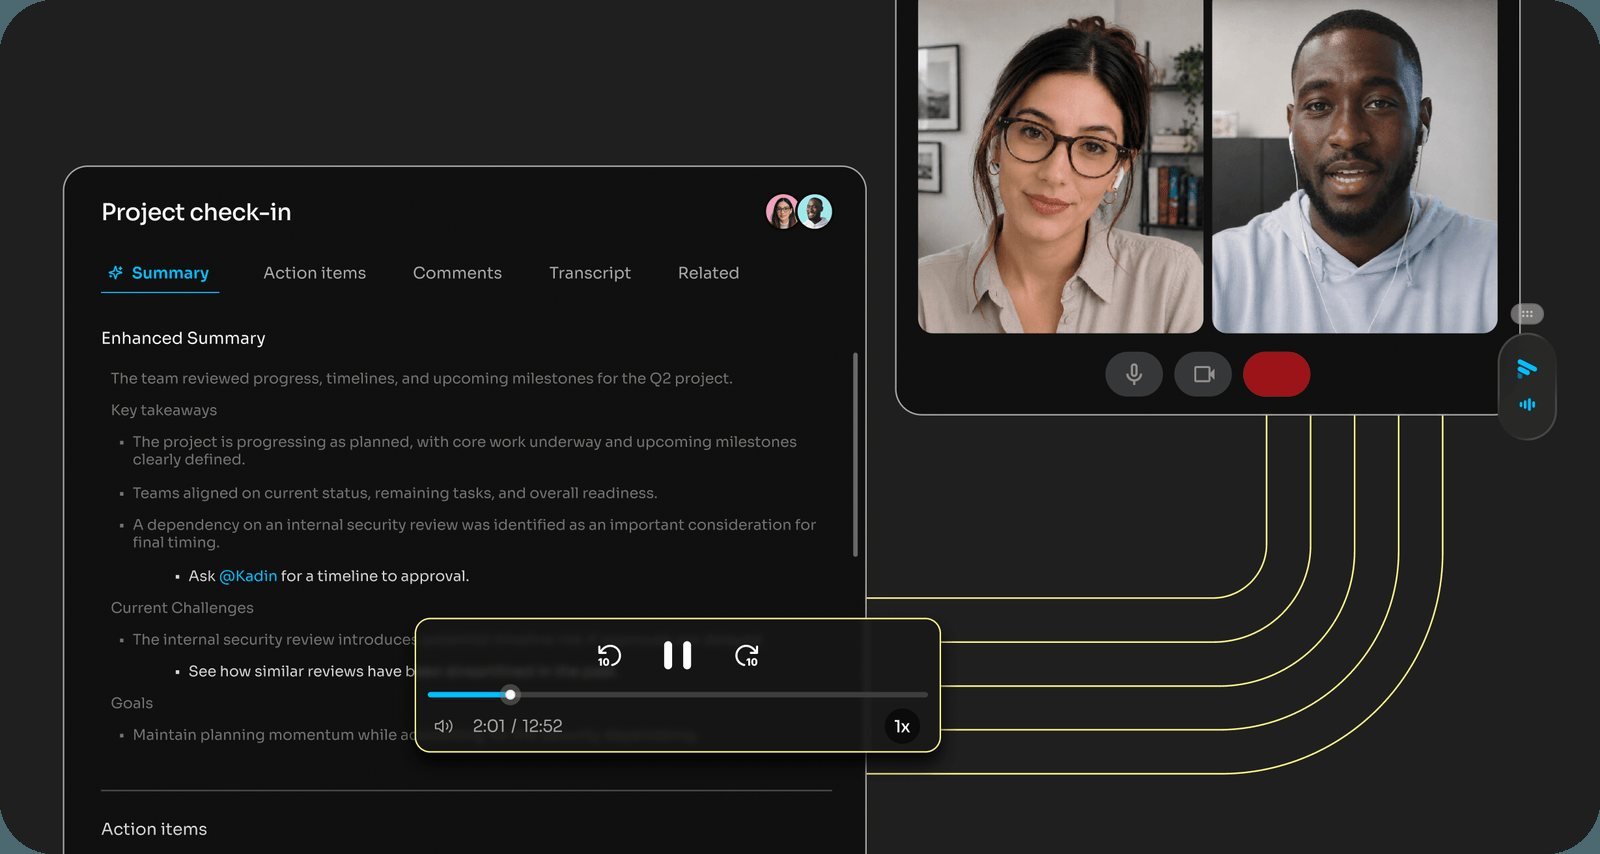
Task: Click the blue logo icon in side widget
Action: [x=1526, y=369]
